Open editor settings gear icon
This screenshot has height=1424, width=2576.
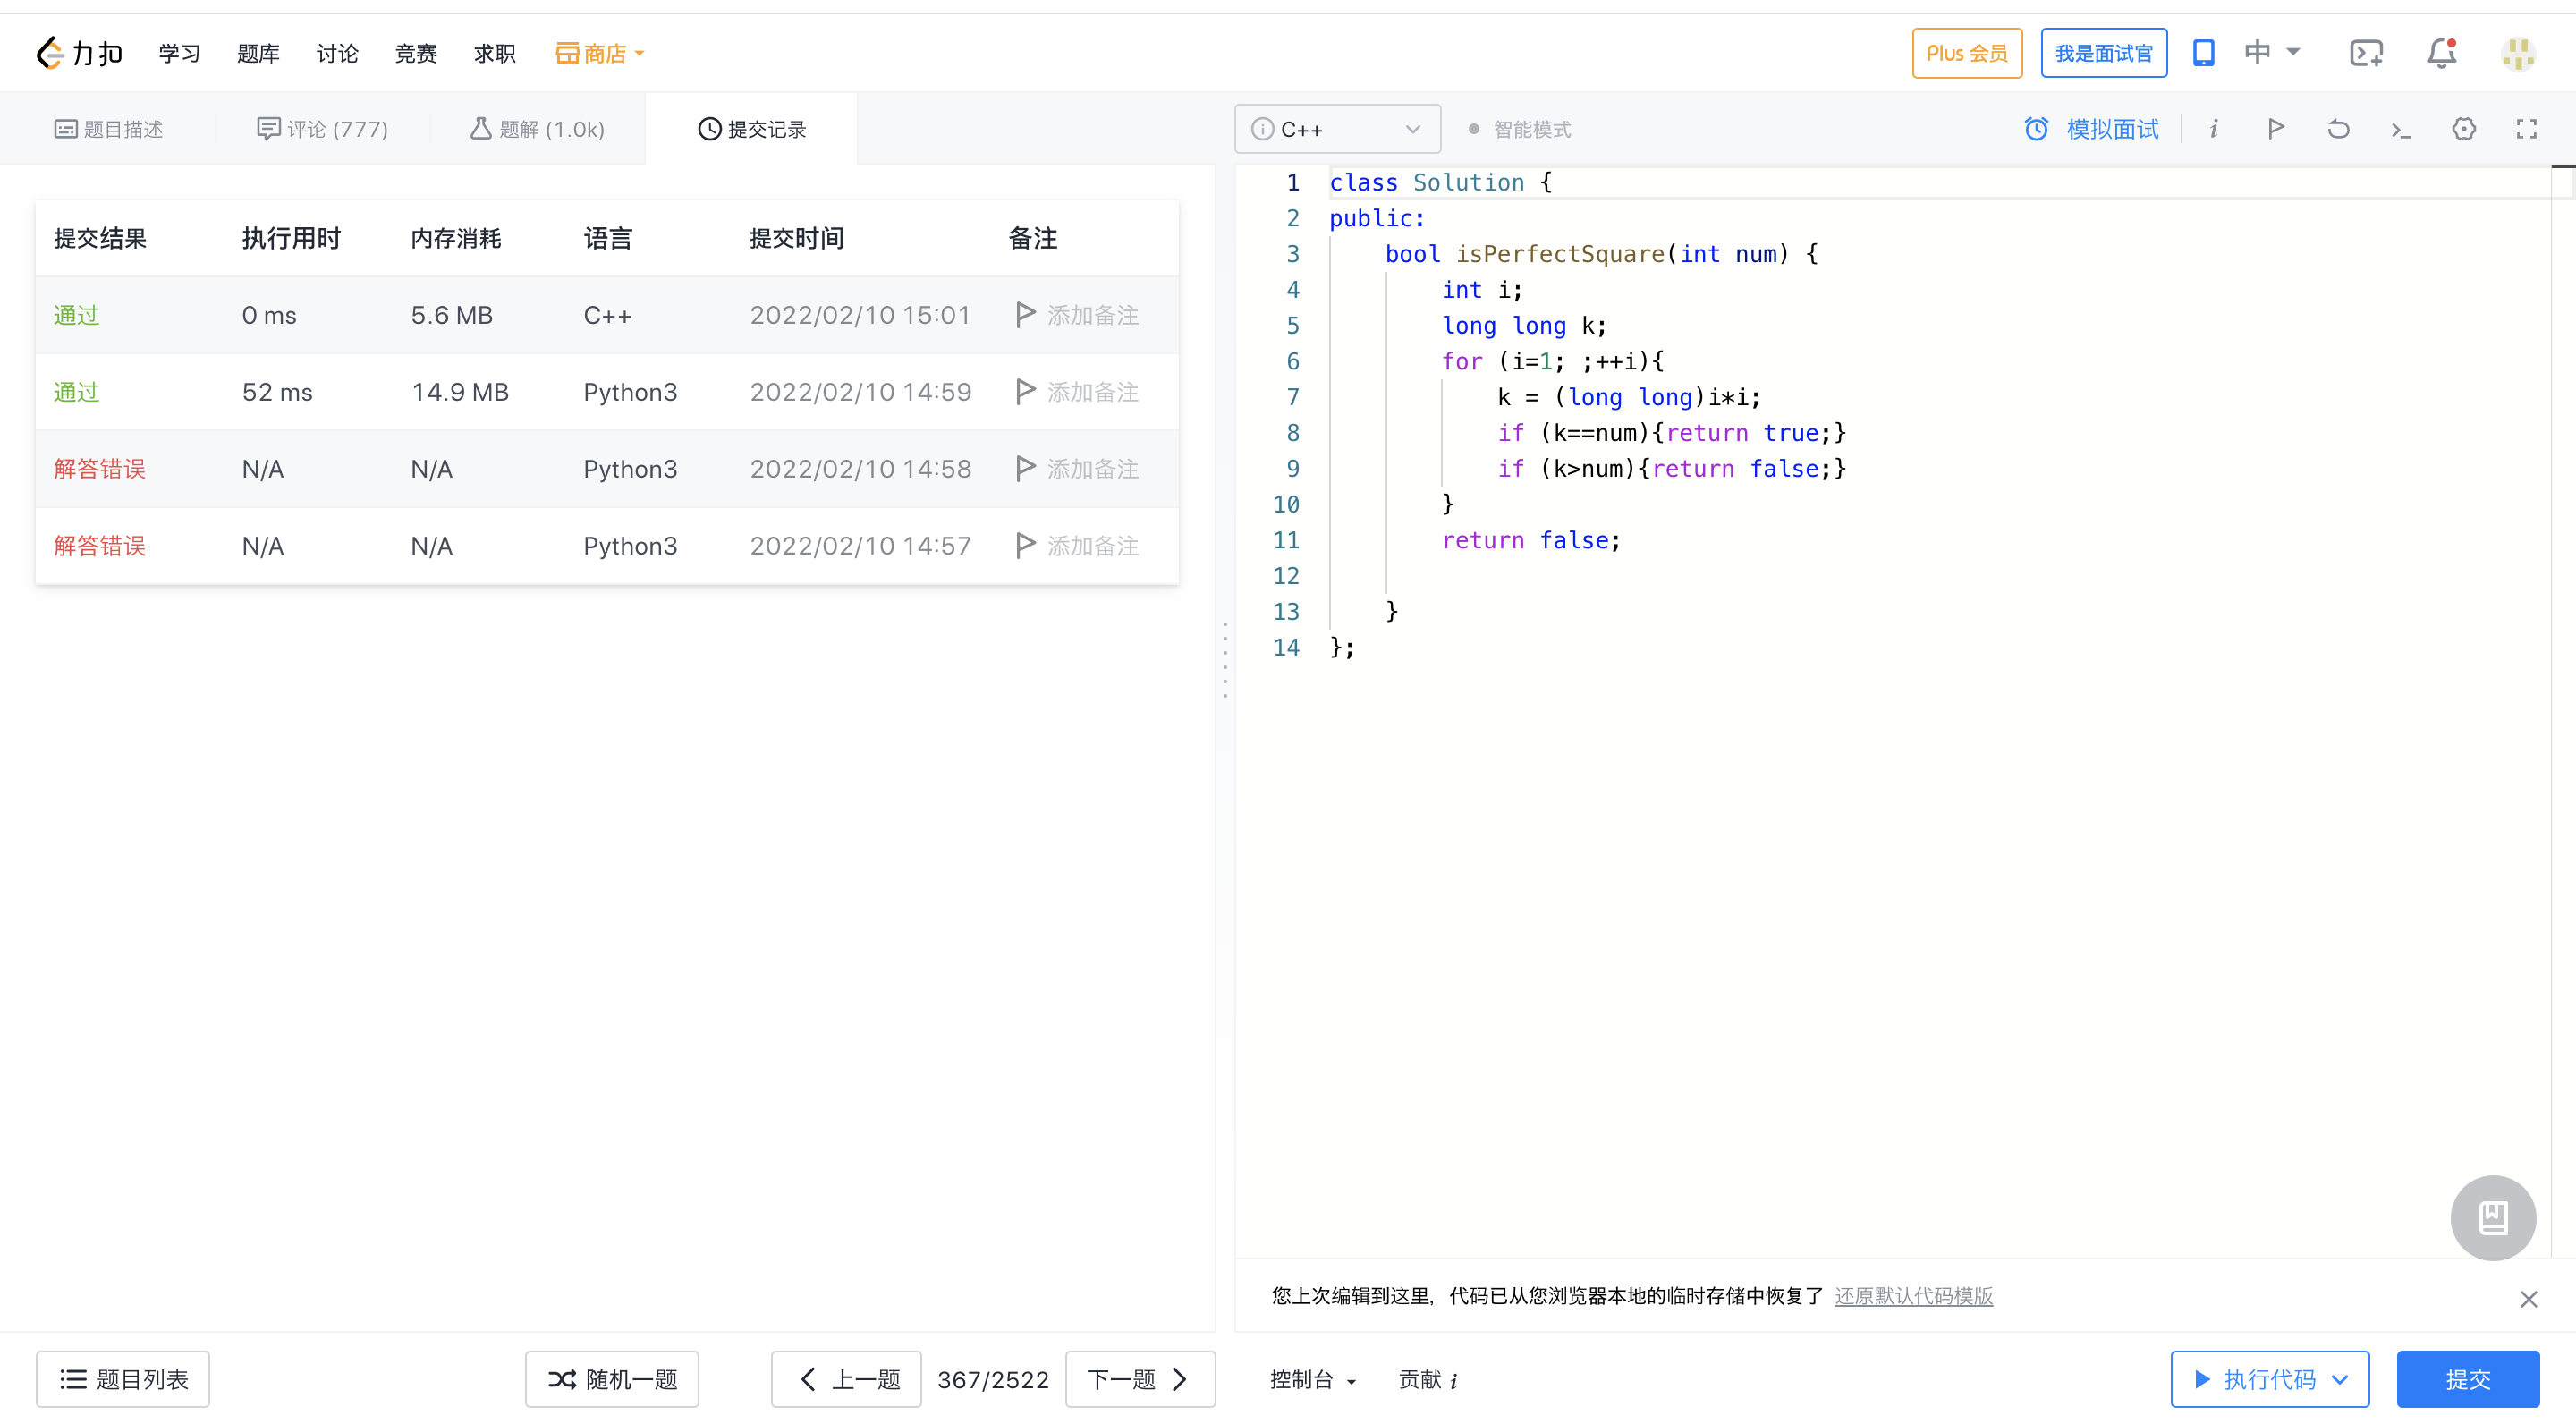tap(2464, 129)
